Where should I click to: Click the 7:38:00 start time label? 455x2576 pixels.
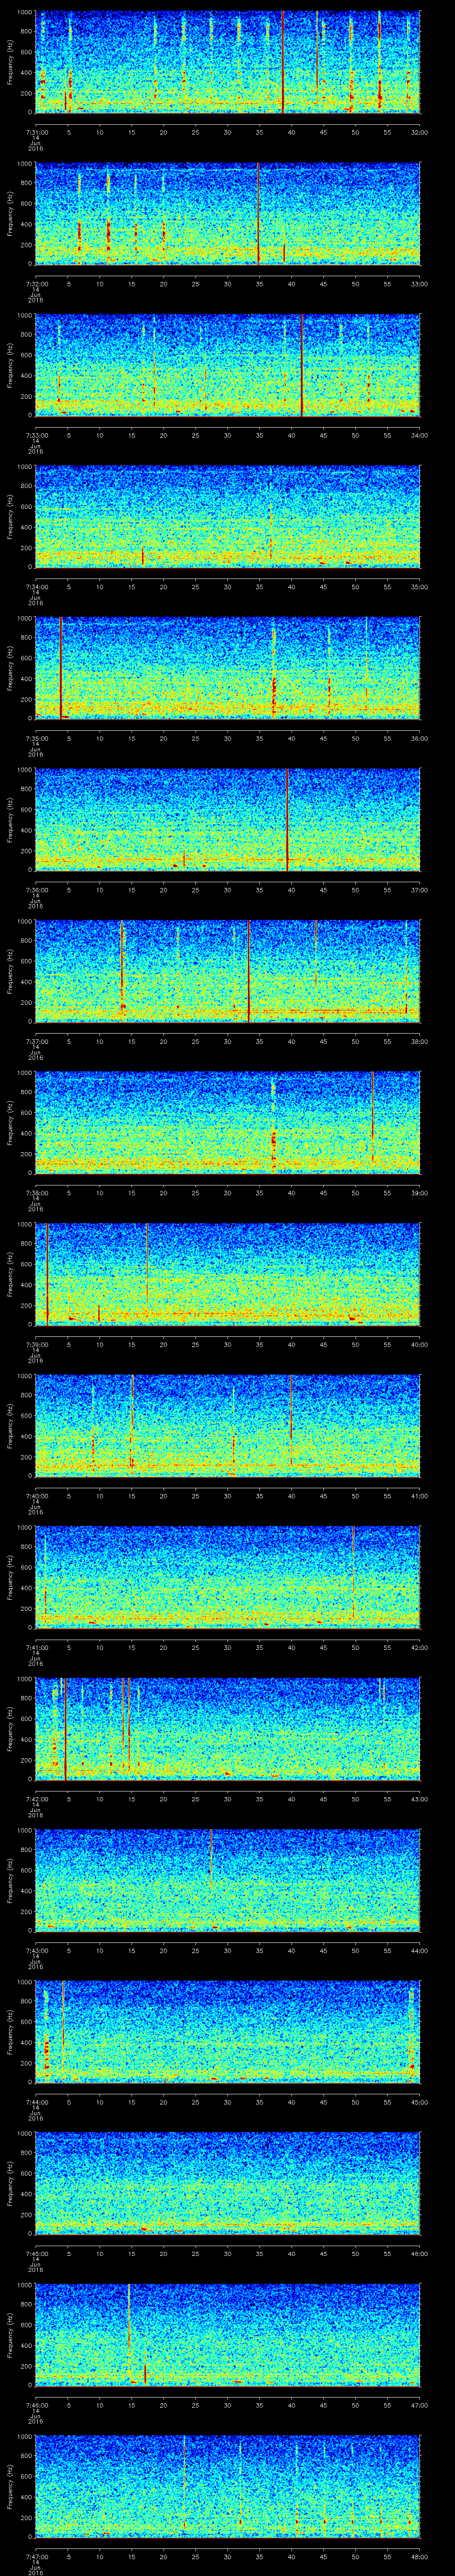tap(36, 1193)
